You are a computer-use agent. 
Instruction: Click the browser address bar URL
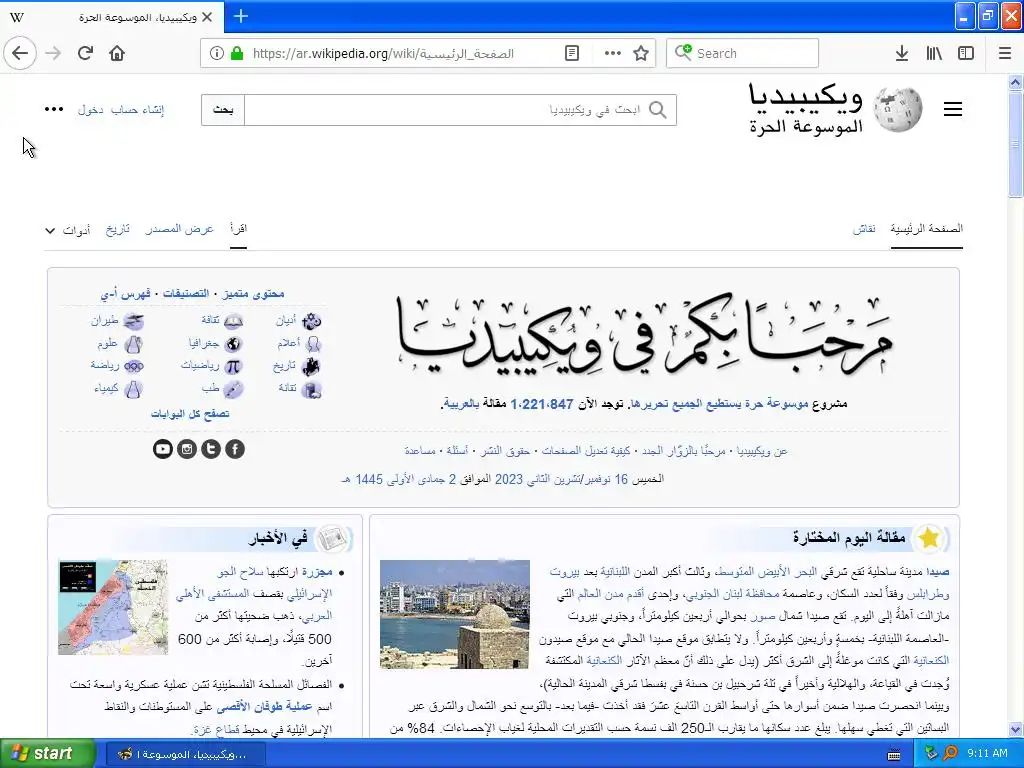pyautogui.click(x=383, y=54)
